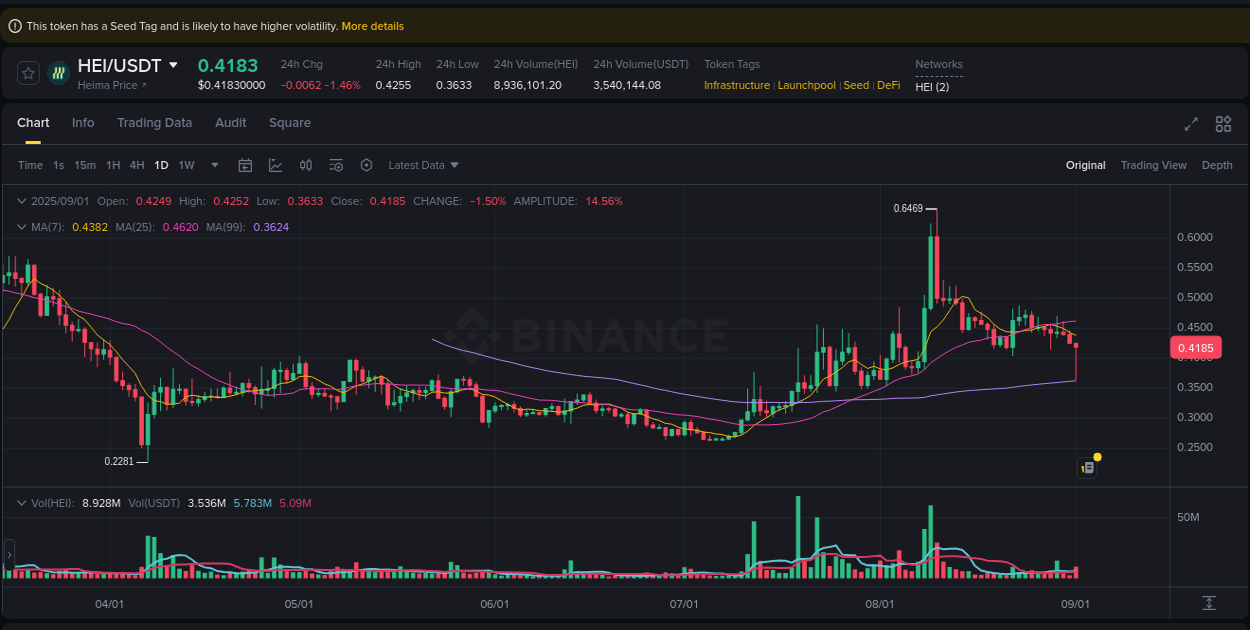Image resolution: width=1250 pixels, height=630 pixels.
Task: Open the More details link
Action: coord(372,25)
